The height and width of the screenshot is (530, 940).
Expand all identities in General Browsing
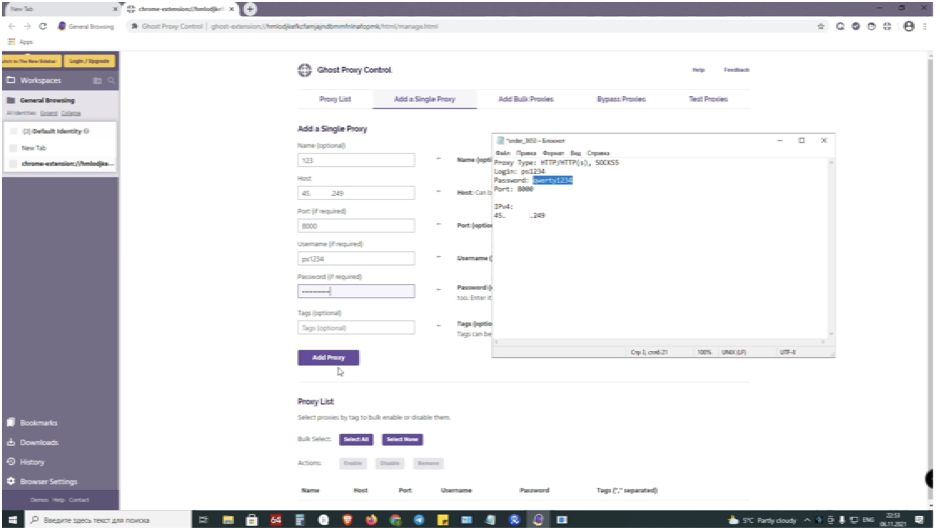48,113
